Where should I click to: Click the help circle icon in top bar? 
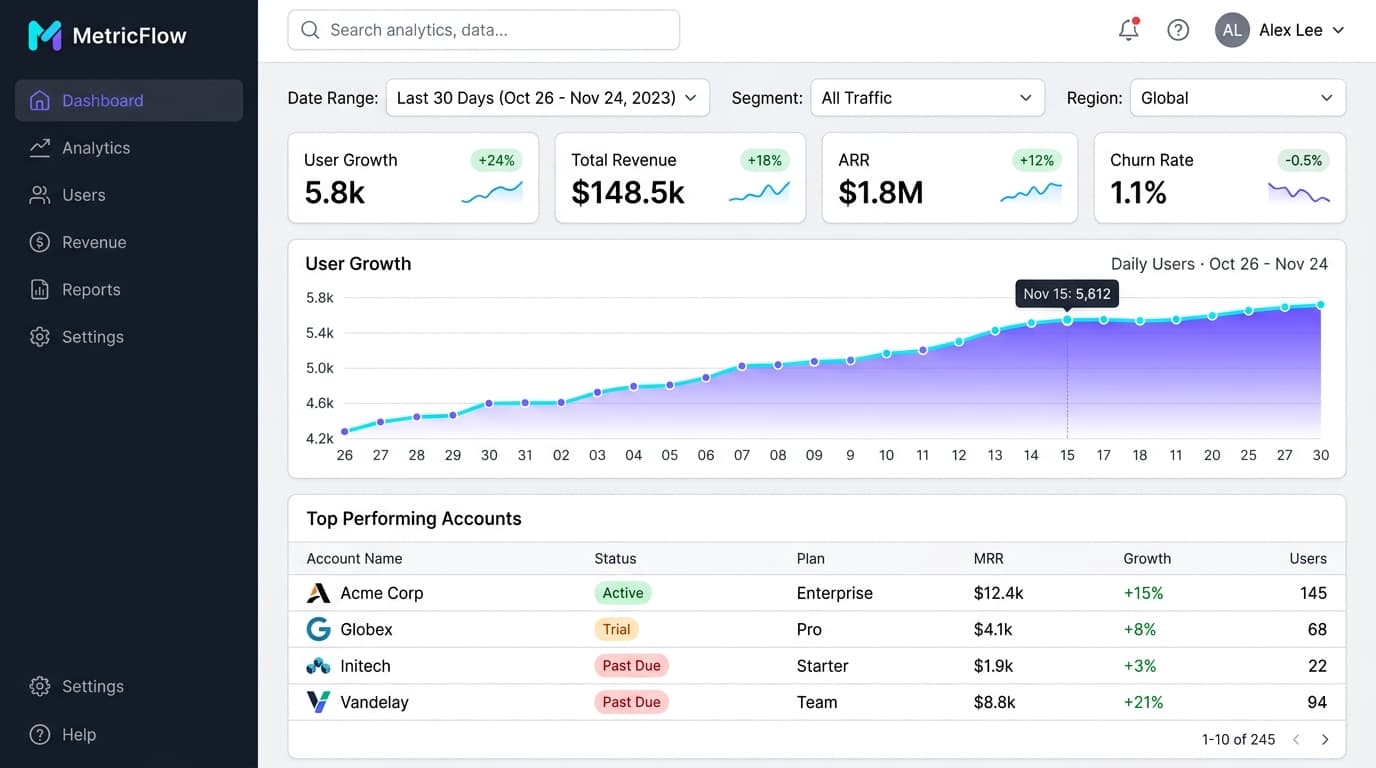[1178, 30]
